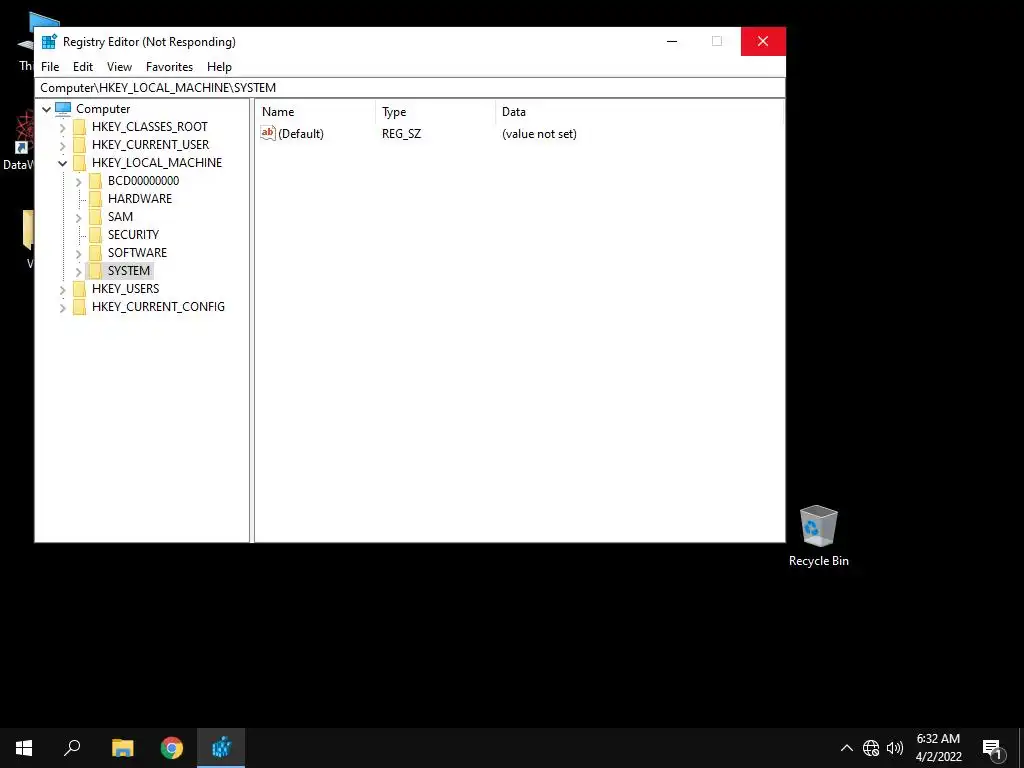
Task: Click the registry path address bar
Action: 410,88
